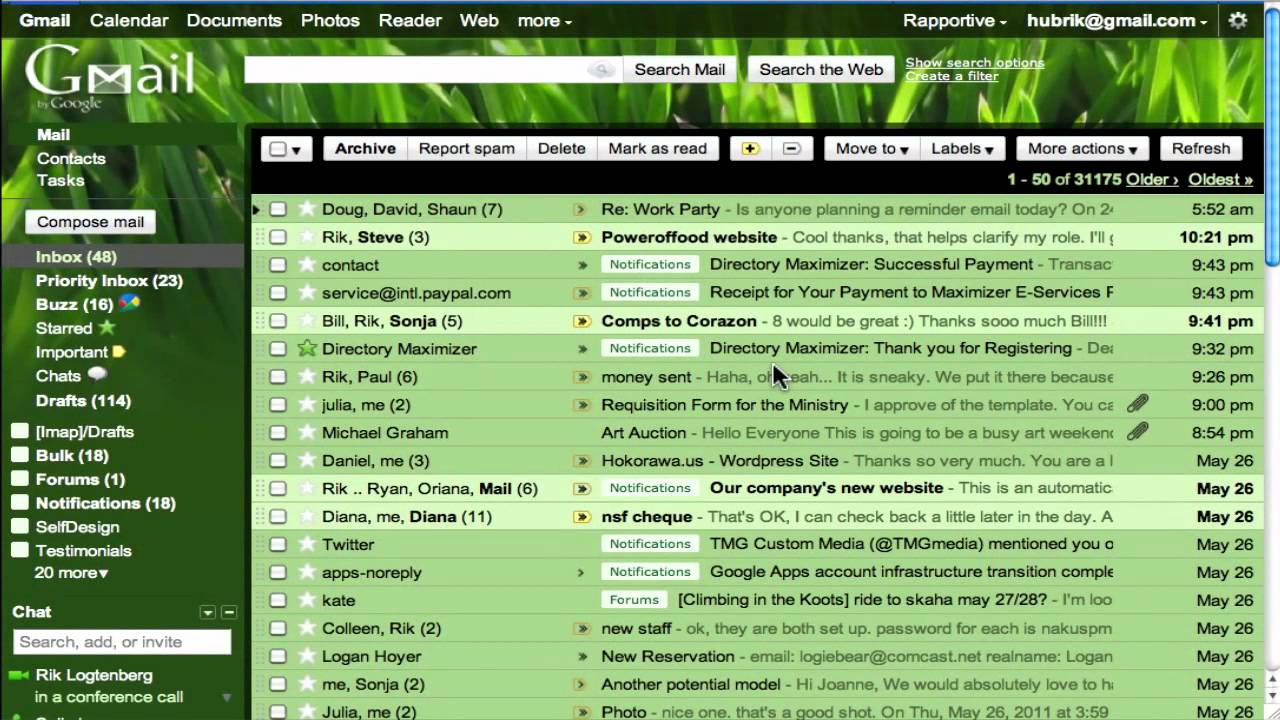This screenshot has height=720, width=1280.
Task: Star the Twitter message
Action: (307, 545)
